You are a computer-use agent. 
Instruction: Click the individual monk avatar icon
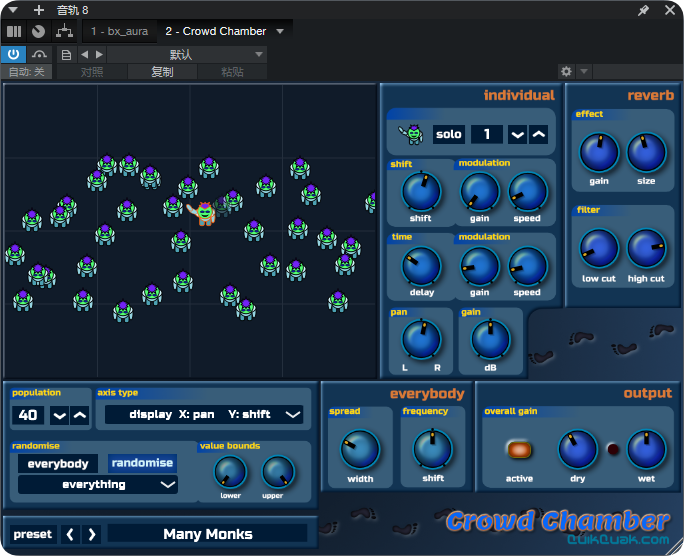tap(410, 134)
